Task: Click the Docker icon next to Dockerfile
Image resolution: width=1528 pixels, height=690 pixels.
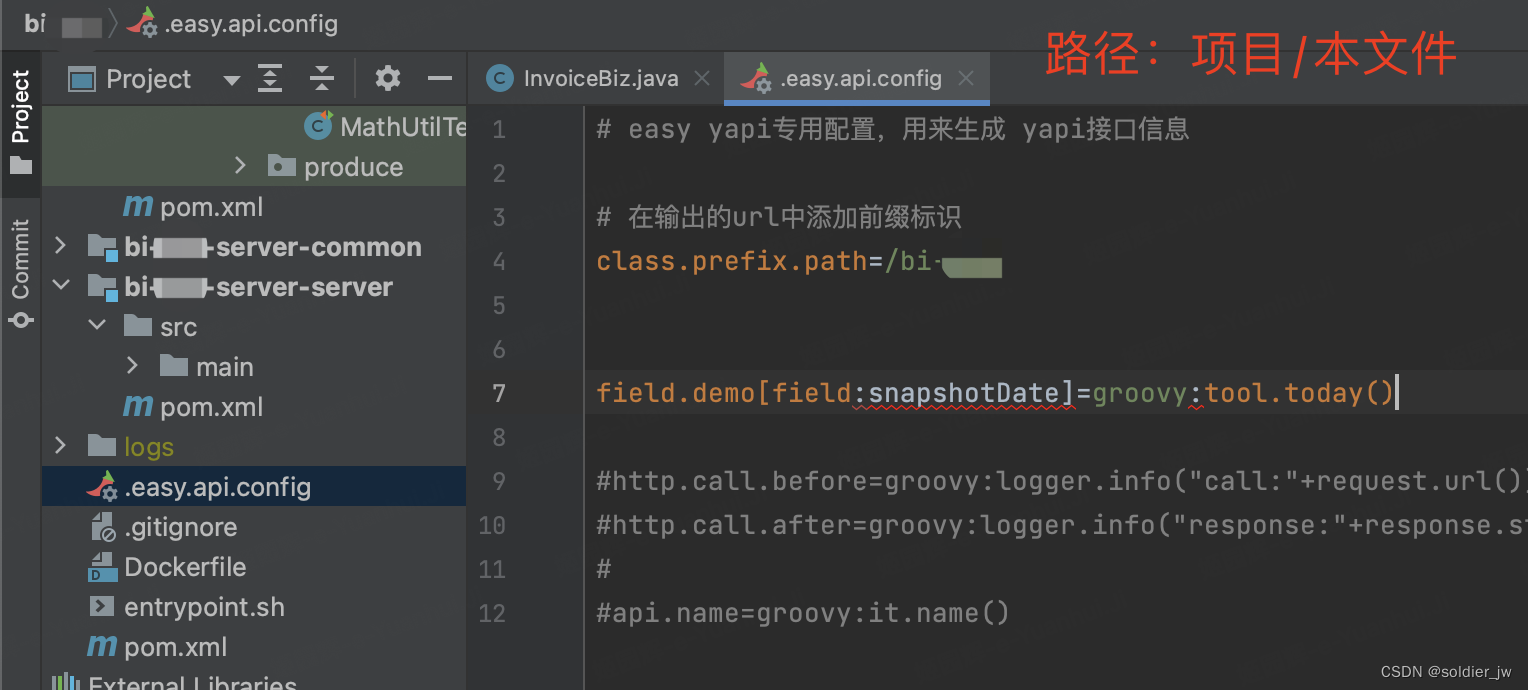Action: 103,567
